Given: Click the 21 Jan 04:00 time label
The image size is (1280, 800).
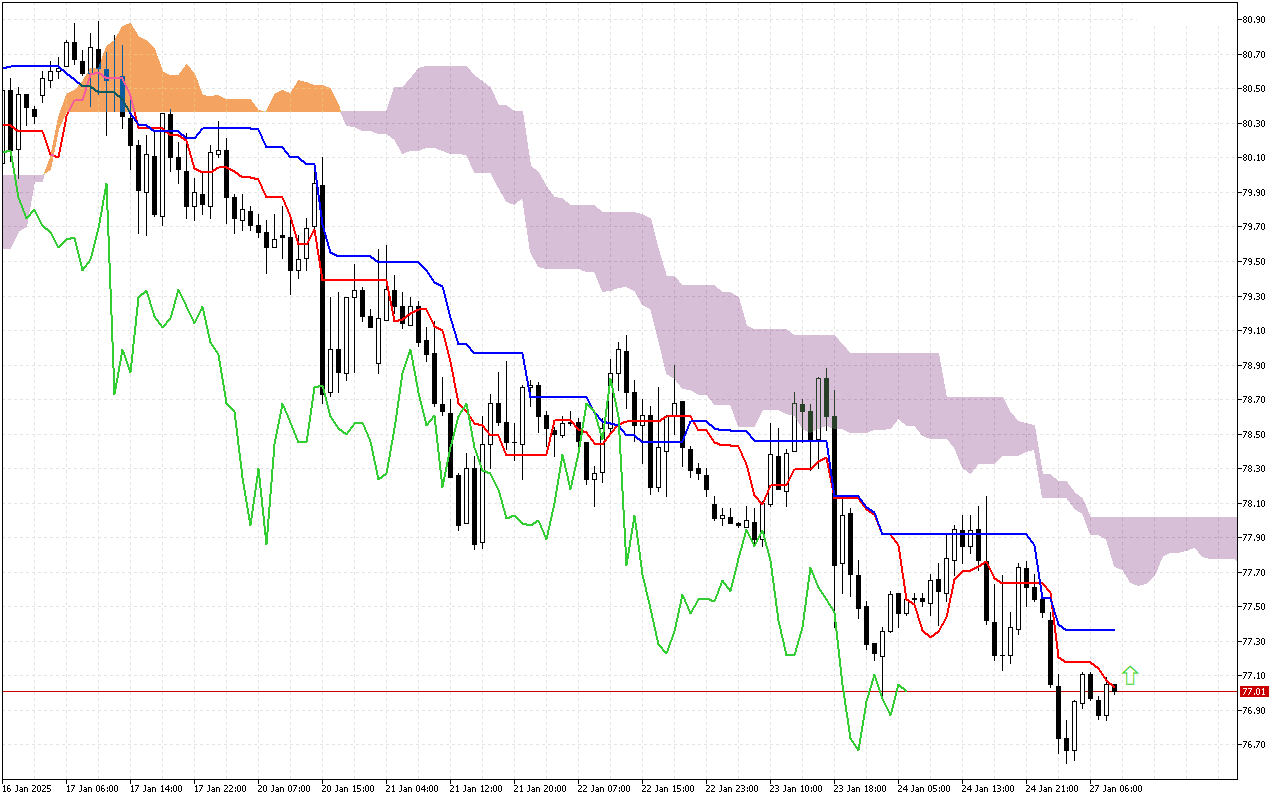Looking at the screenshot, I should coord(412,788).
